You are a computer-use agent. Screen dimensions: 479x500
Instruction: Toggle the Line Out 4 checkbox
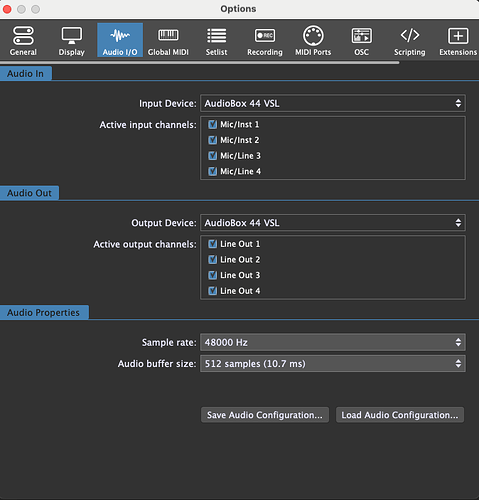tap(212, 291)
